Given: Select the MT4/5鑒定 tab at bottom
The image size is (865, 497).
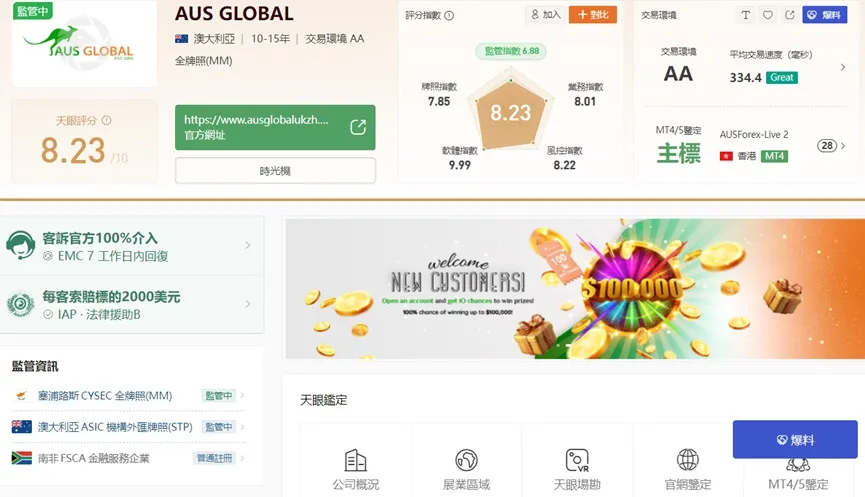Looking at the screenshot, I should (798, 478).
